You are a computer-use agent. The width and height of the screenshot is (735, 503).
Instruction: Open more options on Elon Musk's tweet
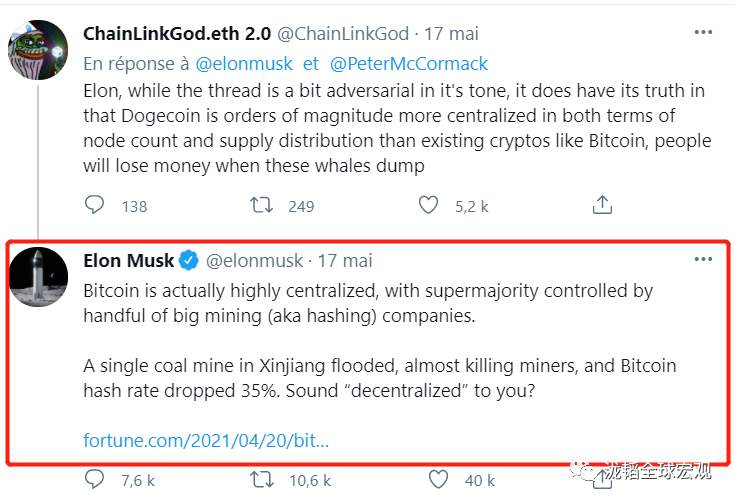point(703,259)
